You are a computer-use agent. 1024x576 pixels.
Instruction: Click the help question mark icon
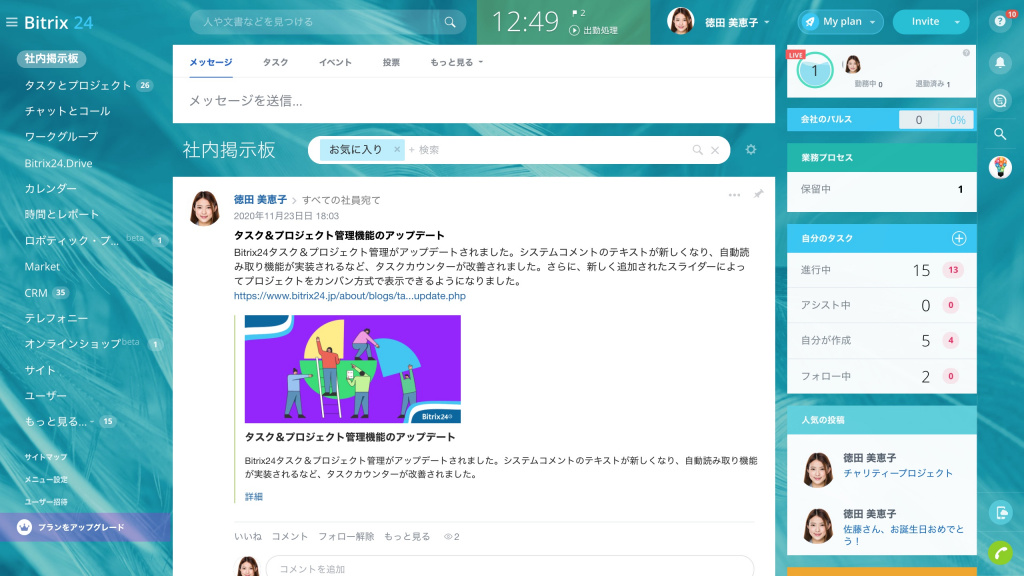pos(999,22)
